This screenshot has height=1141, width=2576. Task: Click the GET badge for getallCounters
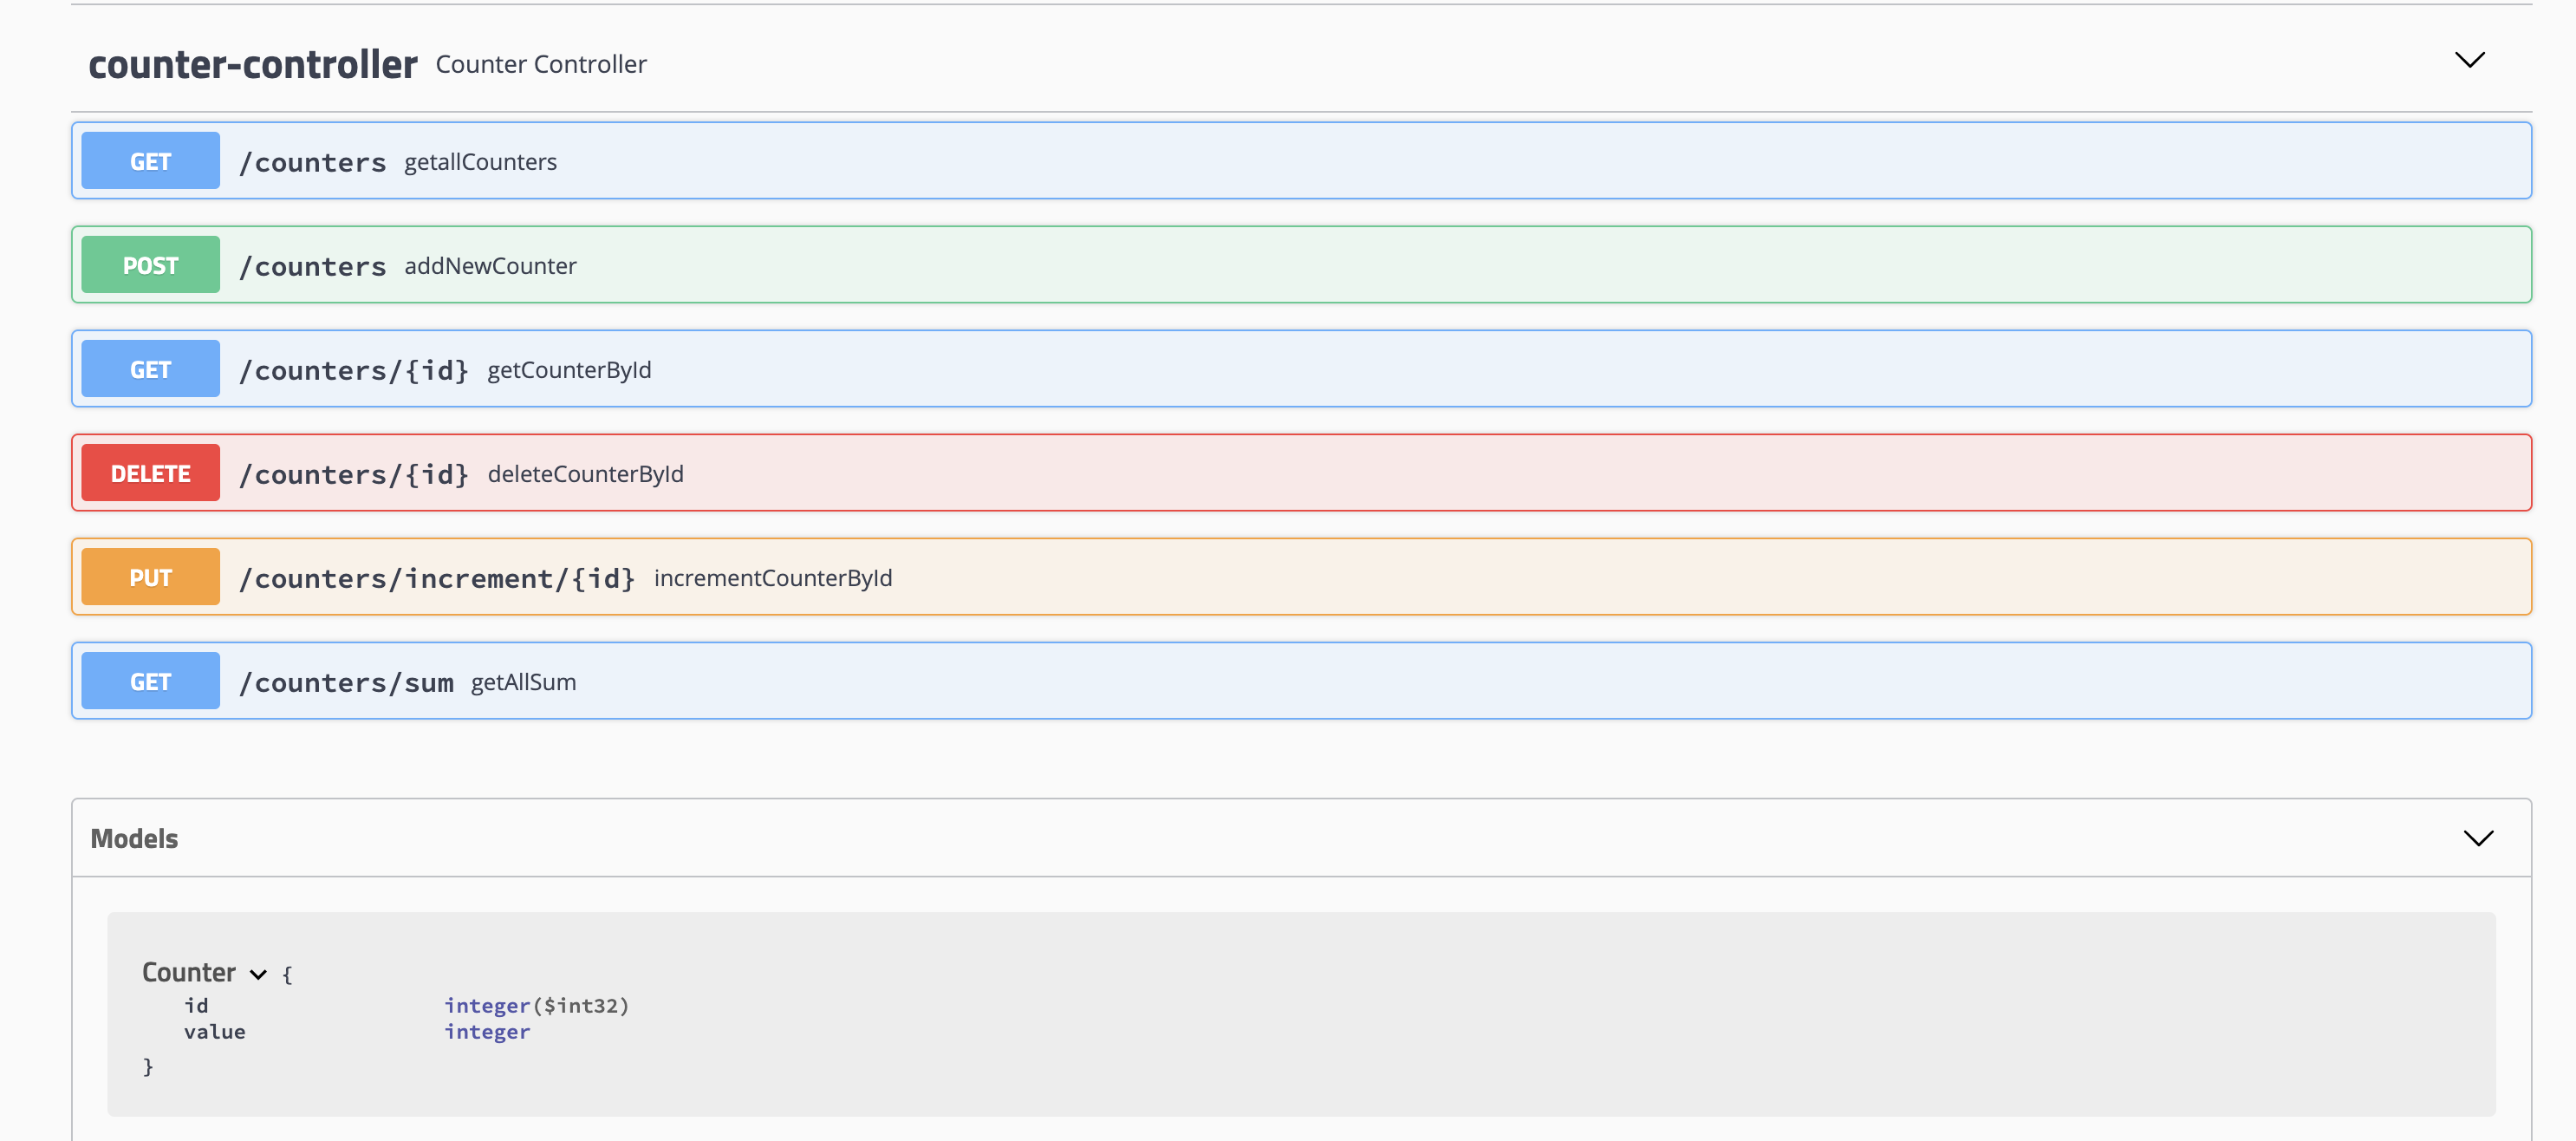[150, 161]
